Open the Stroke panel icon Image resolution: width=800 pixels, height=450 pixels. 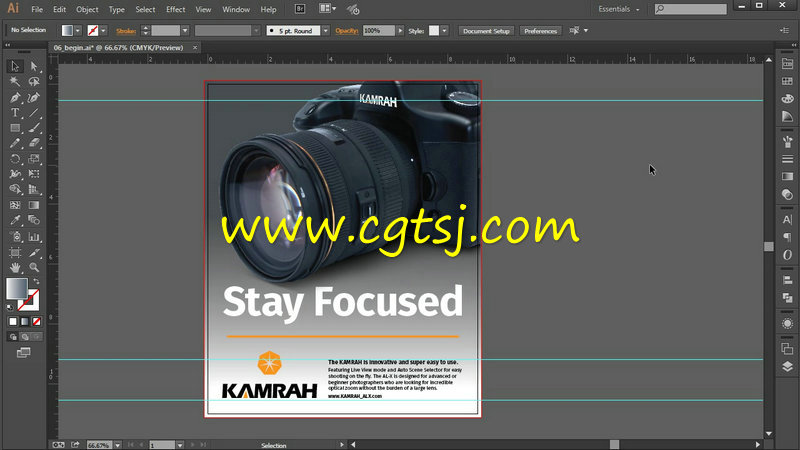pyautogui.click(x=787, y=159)
